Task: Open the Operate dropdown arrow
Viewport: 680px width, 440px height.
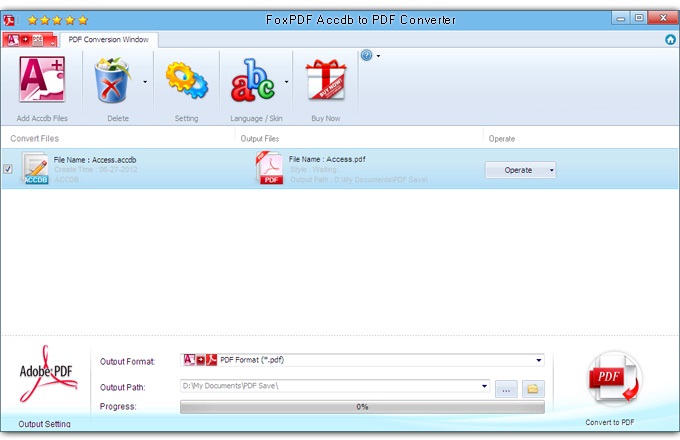Action: 552,170
